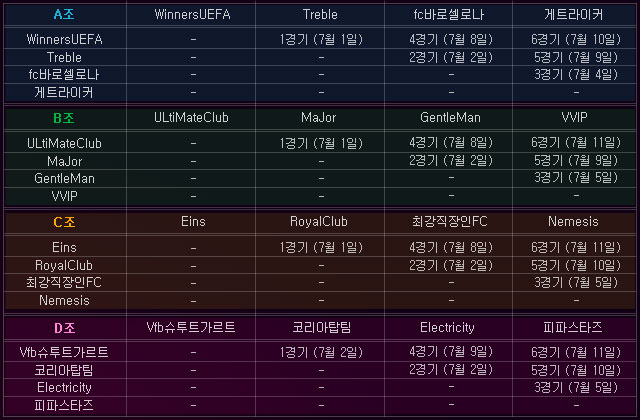Click the RoyalClub column header
The height and width of the screenshot is (420, 640).
tap(320, 221)
